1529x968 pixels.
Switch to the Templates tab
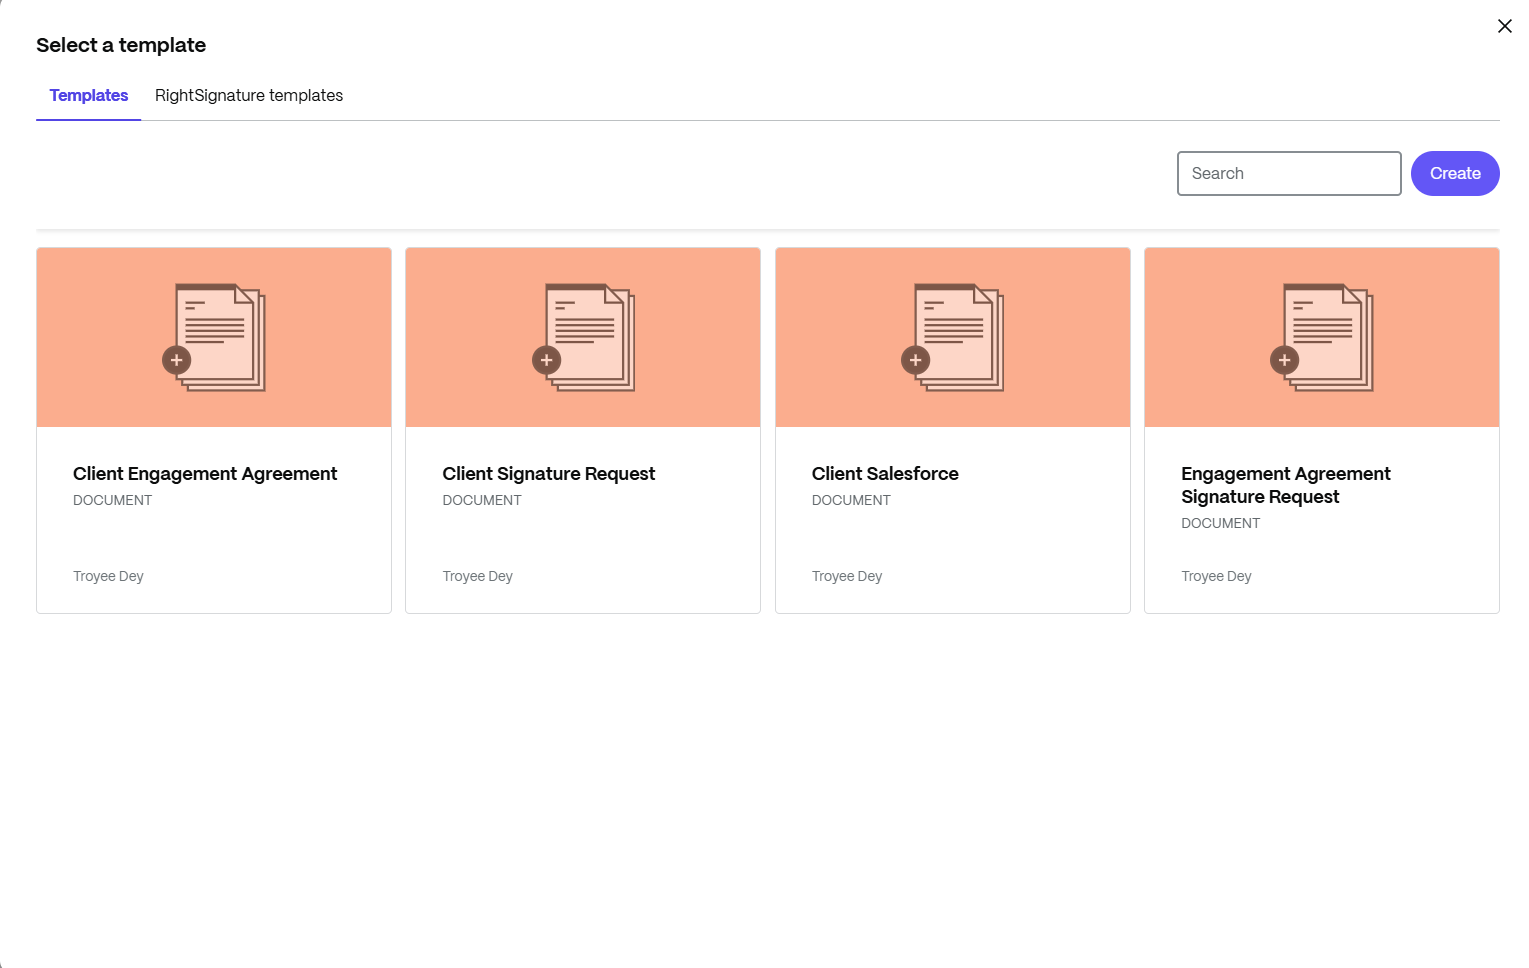[x=89, y=96]
